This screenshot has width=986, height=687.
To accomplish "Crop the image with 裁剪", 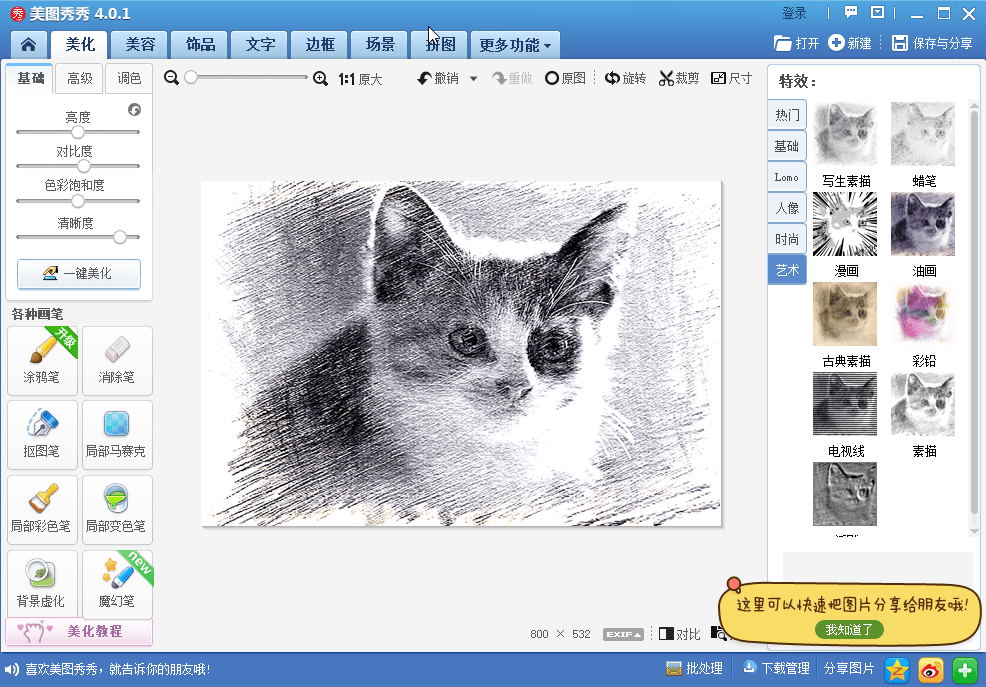I will tap(679, 78).
